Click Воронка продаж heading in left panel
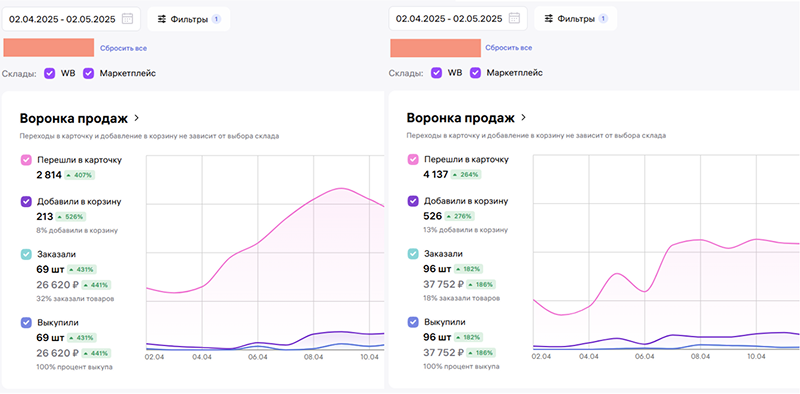Viewport: 800px width, 394px height. (x=74, y=119)
